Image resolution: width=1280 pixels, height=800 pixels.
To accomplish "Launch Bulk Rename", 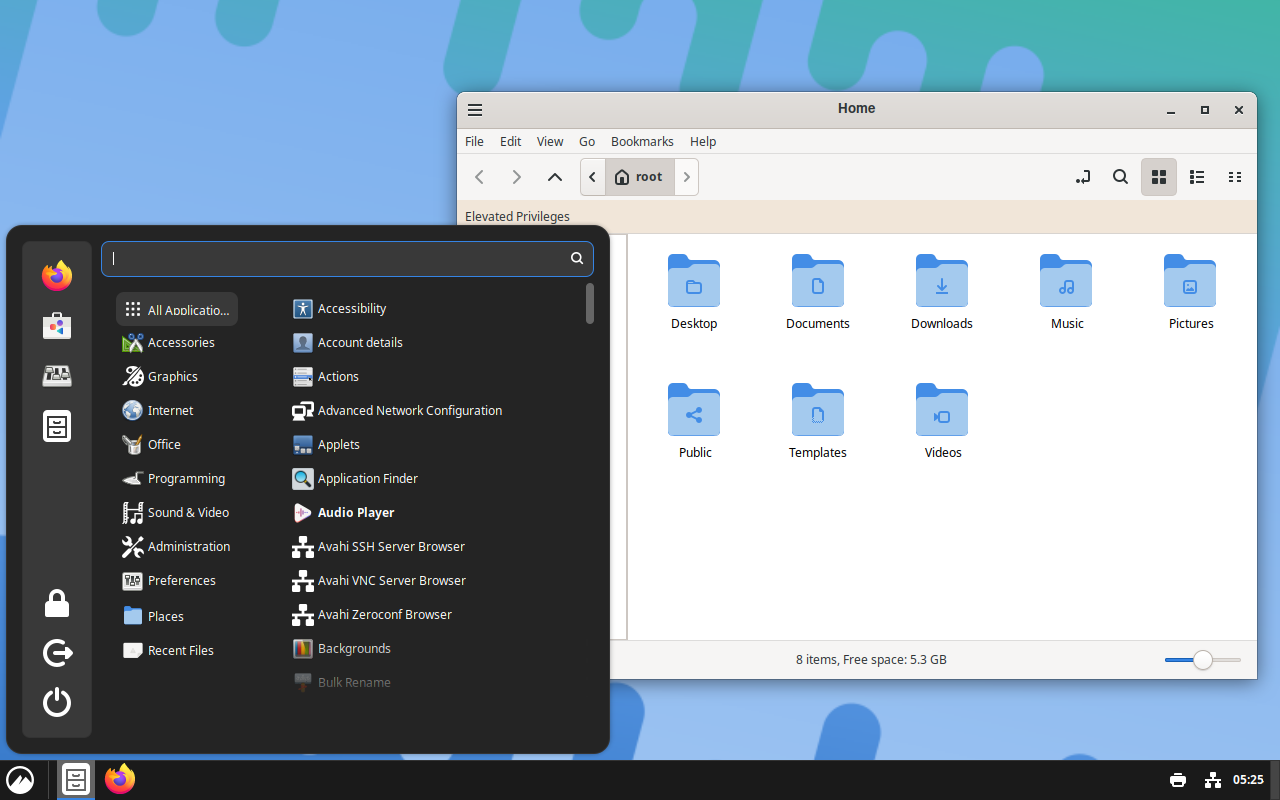I will click(434, 683).
